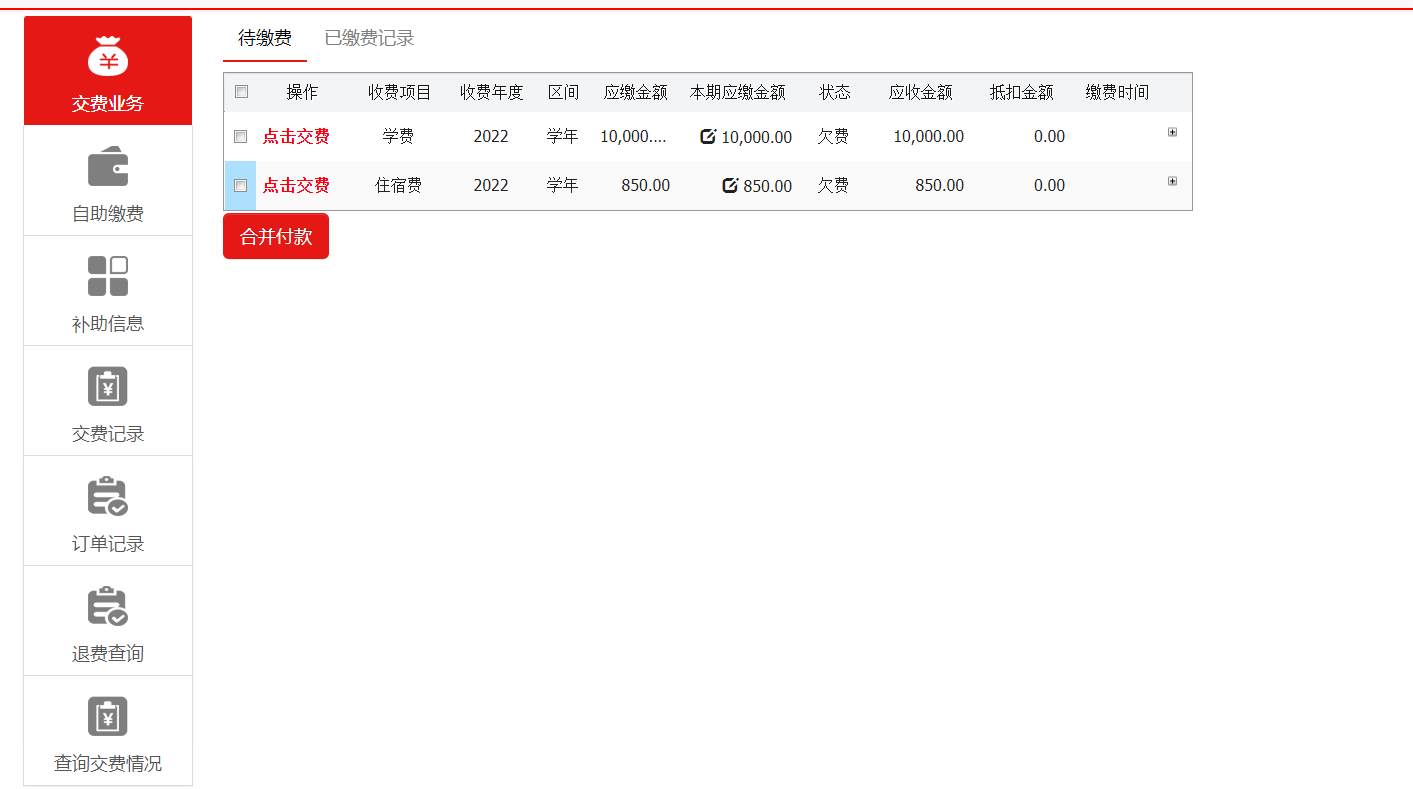
Task: Click edit icon beside 10,000.00 amount
Action: tap(708, 136)
